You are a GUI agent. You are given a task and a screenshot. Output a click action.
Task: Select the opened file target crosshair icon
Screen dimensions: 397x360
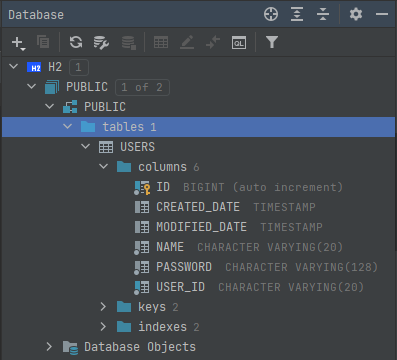tap(271, 14)
